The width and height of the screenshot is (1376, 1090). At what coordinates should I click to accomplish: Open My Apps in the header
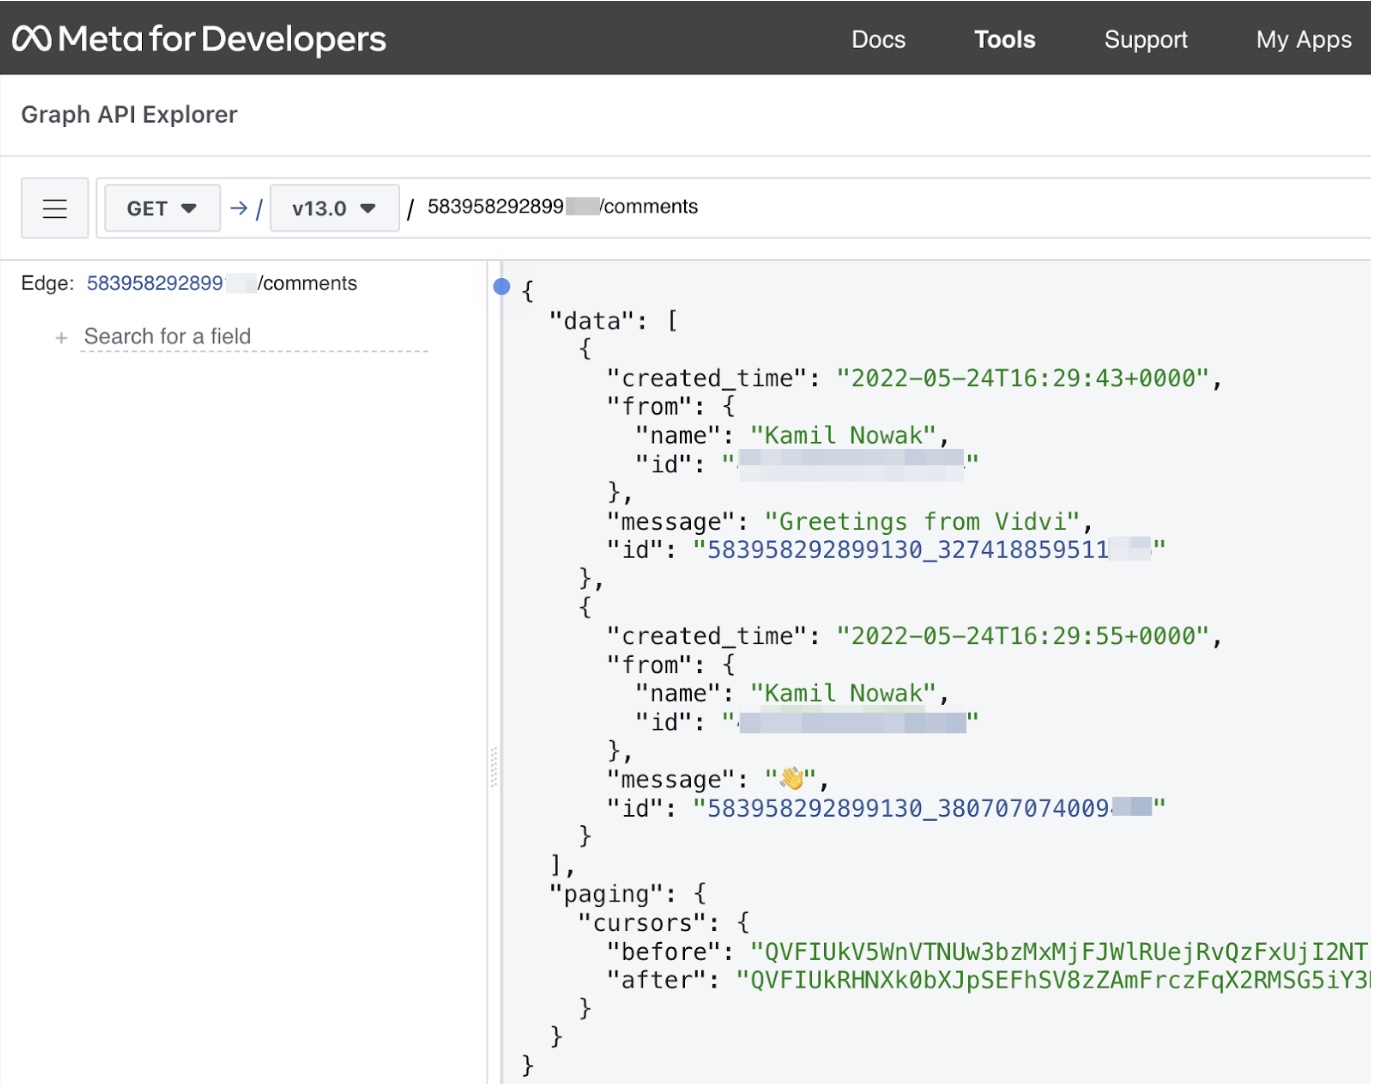1303,39
